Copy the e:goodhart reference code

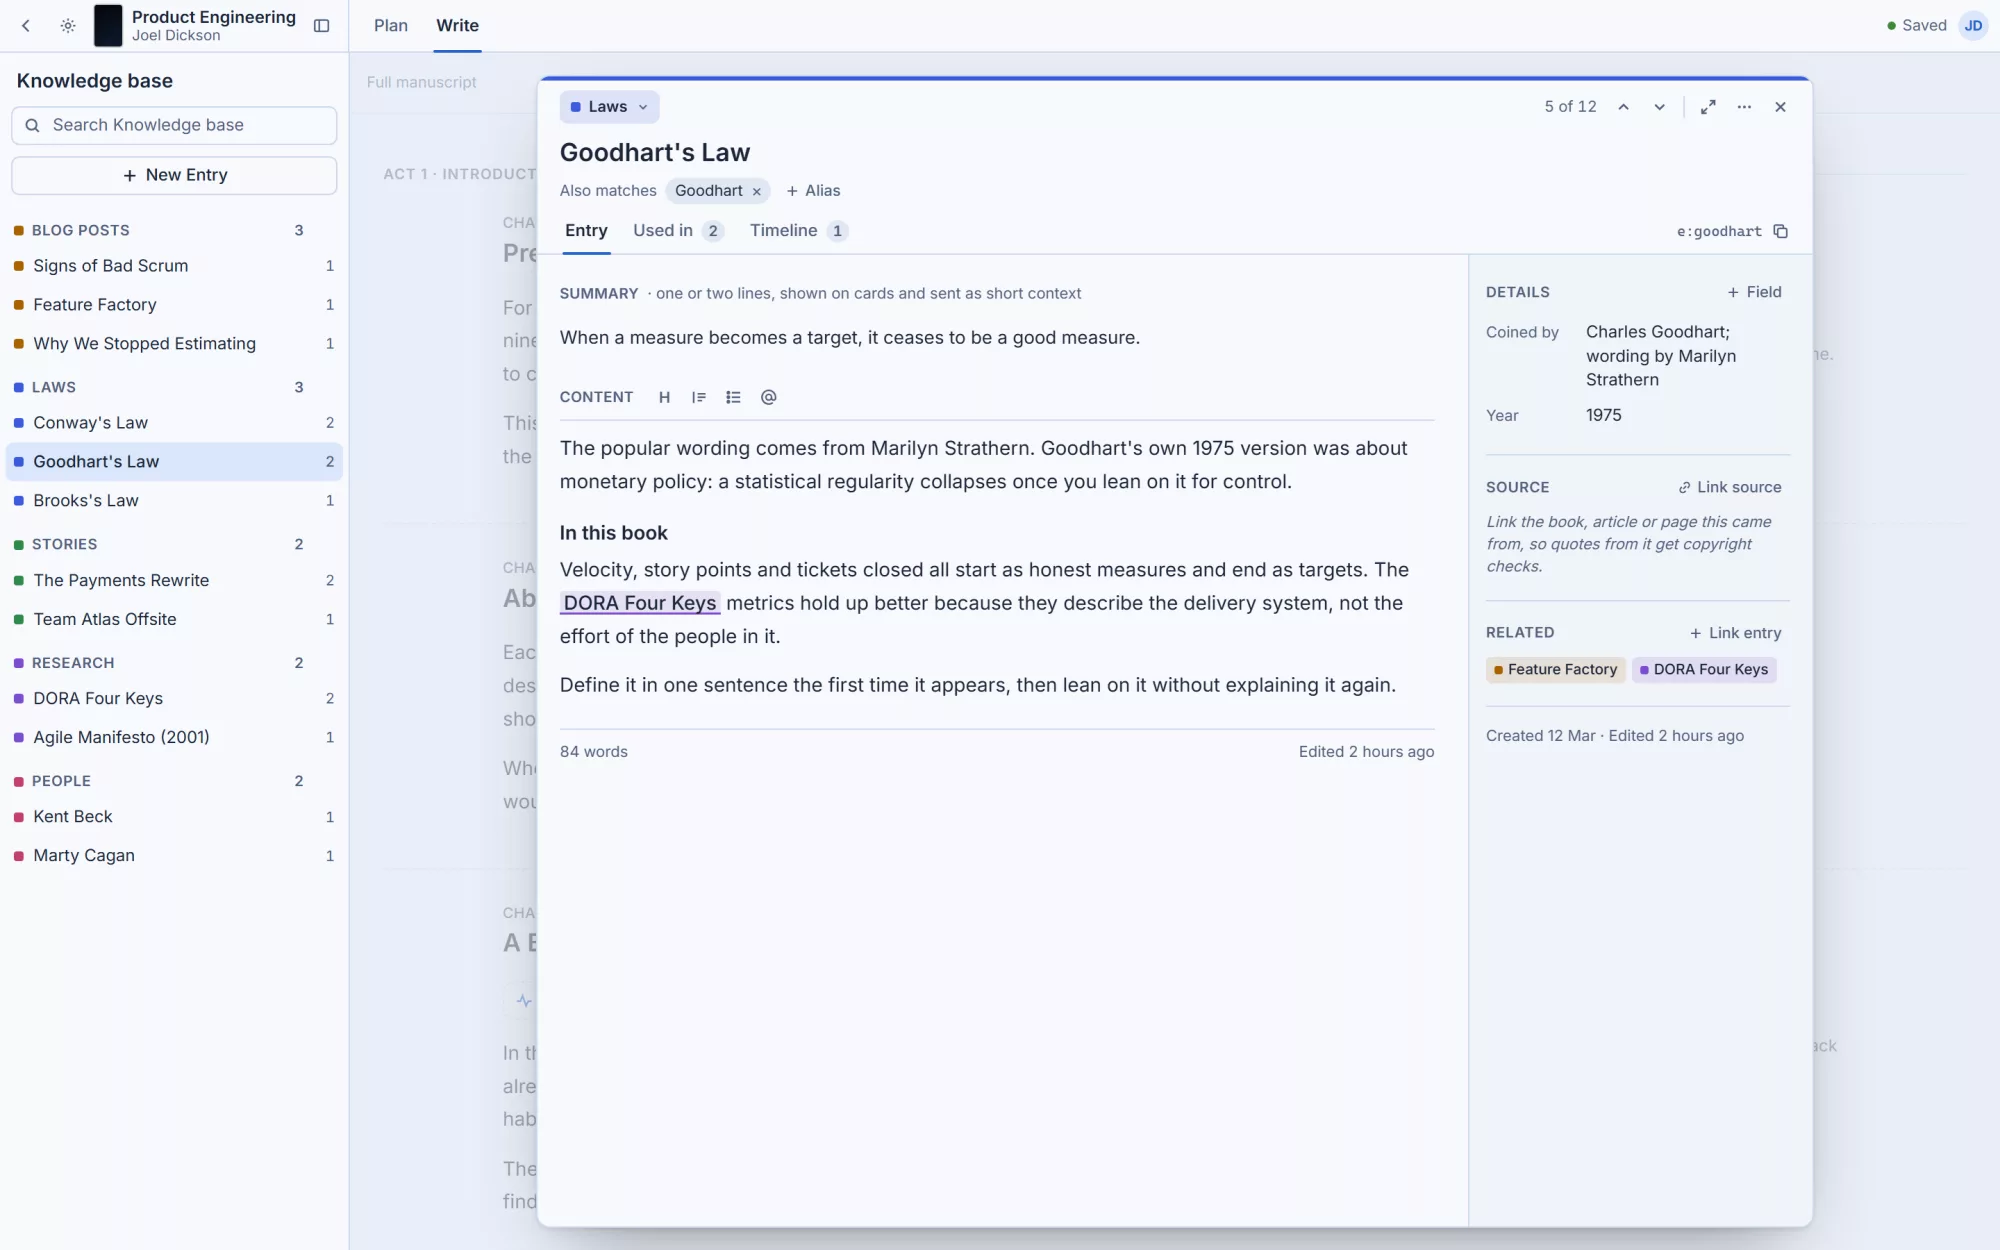tap(1780, 231)
